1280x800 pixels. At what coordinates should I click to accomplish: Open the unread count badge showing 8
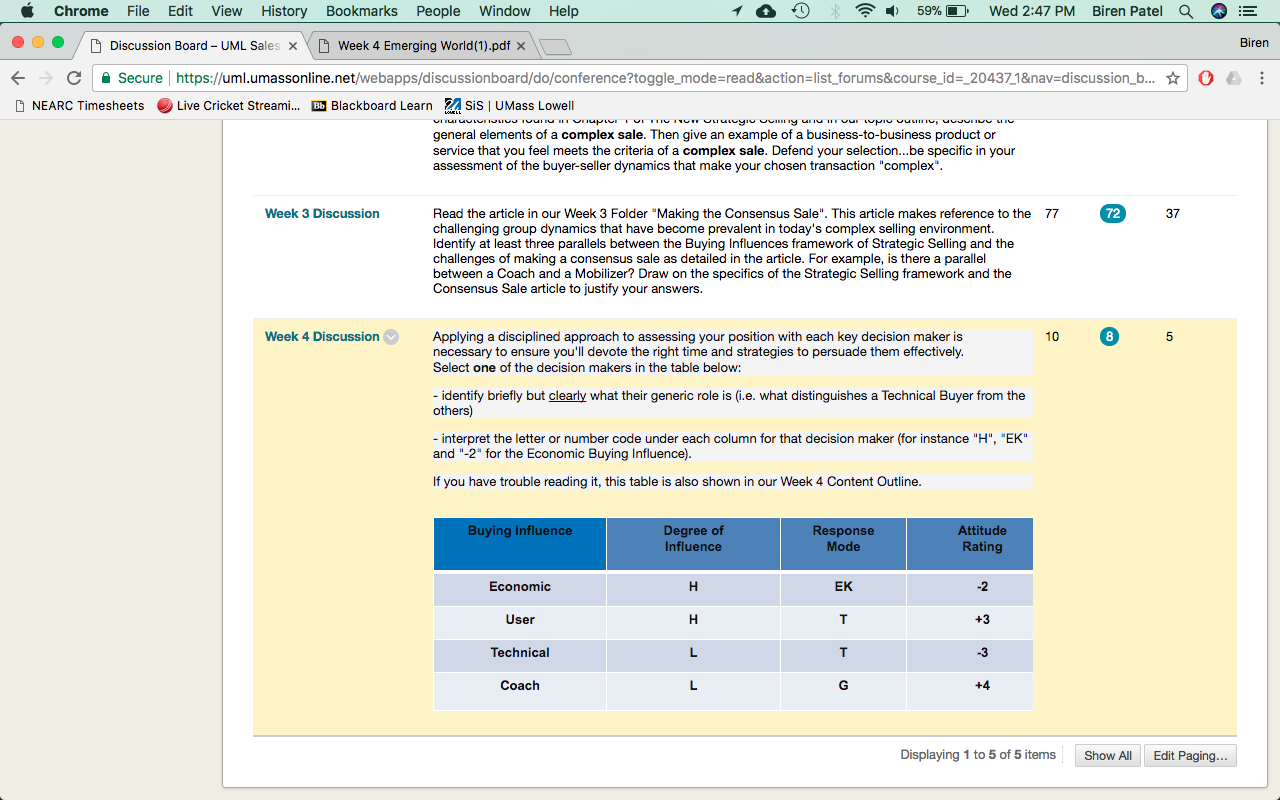point(1109,337)
